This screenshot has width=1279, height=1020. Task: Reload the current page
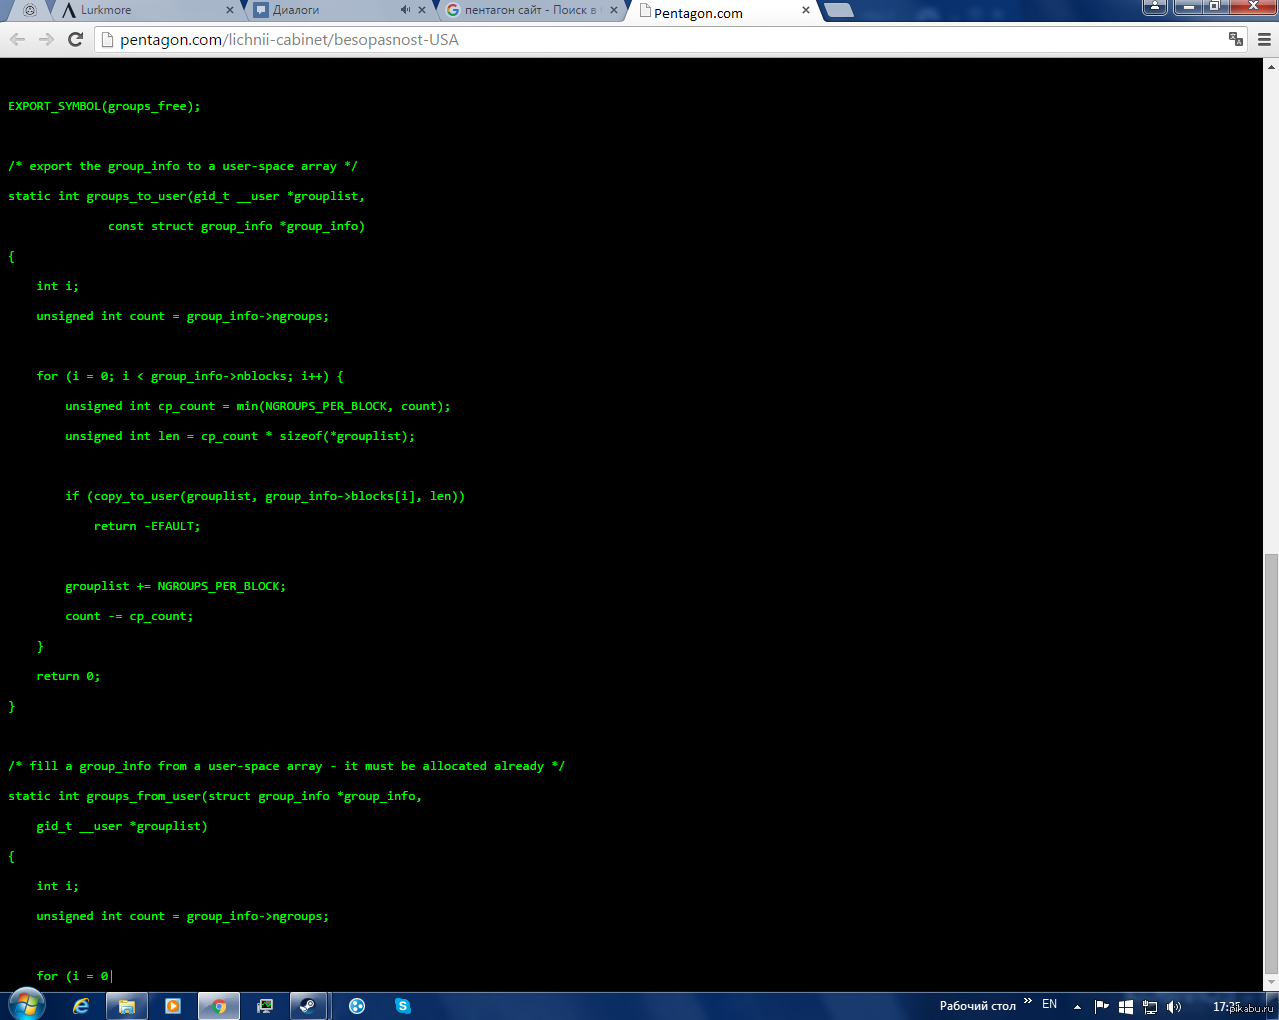point(75,39)
